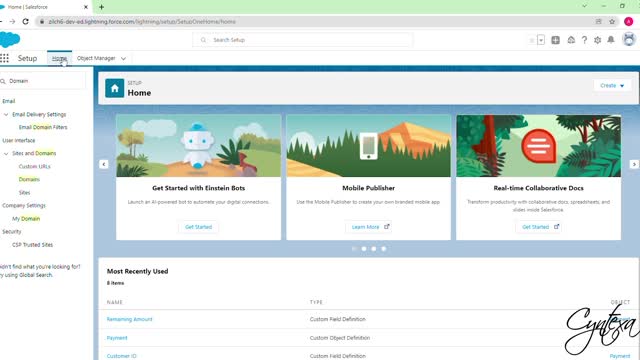Open the Help question mark icon
Image resolution: width=640 pixels, height=360 pixels.
[x=584, y=40]
